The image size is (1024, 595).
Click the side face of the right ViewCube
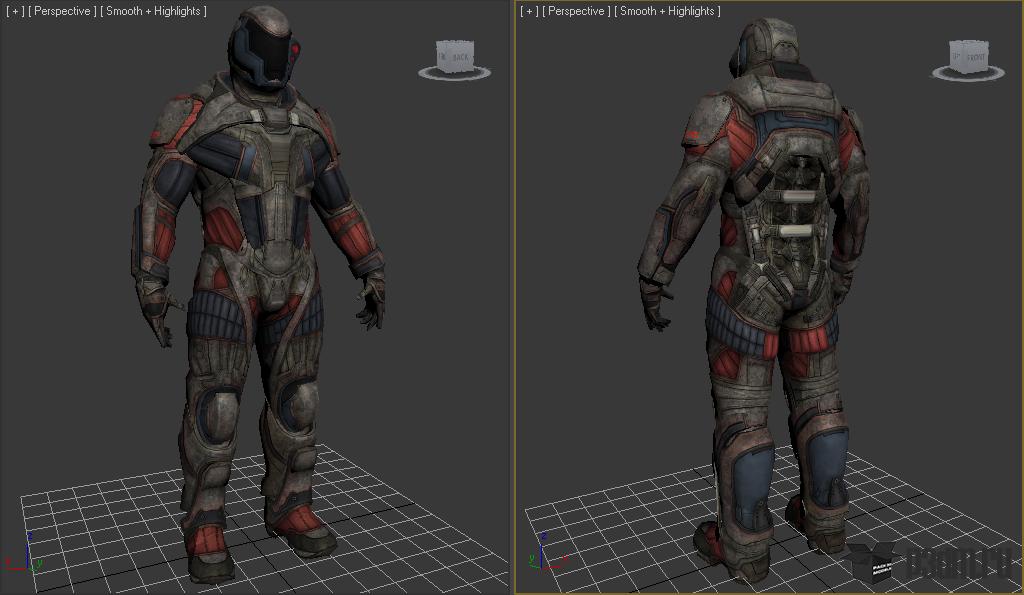(x=957, y=57)
